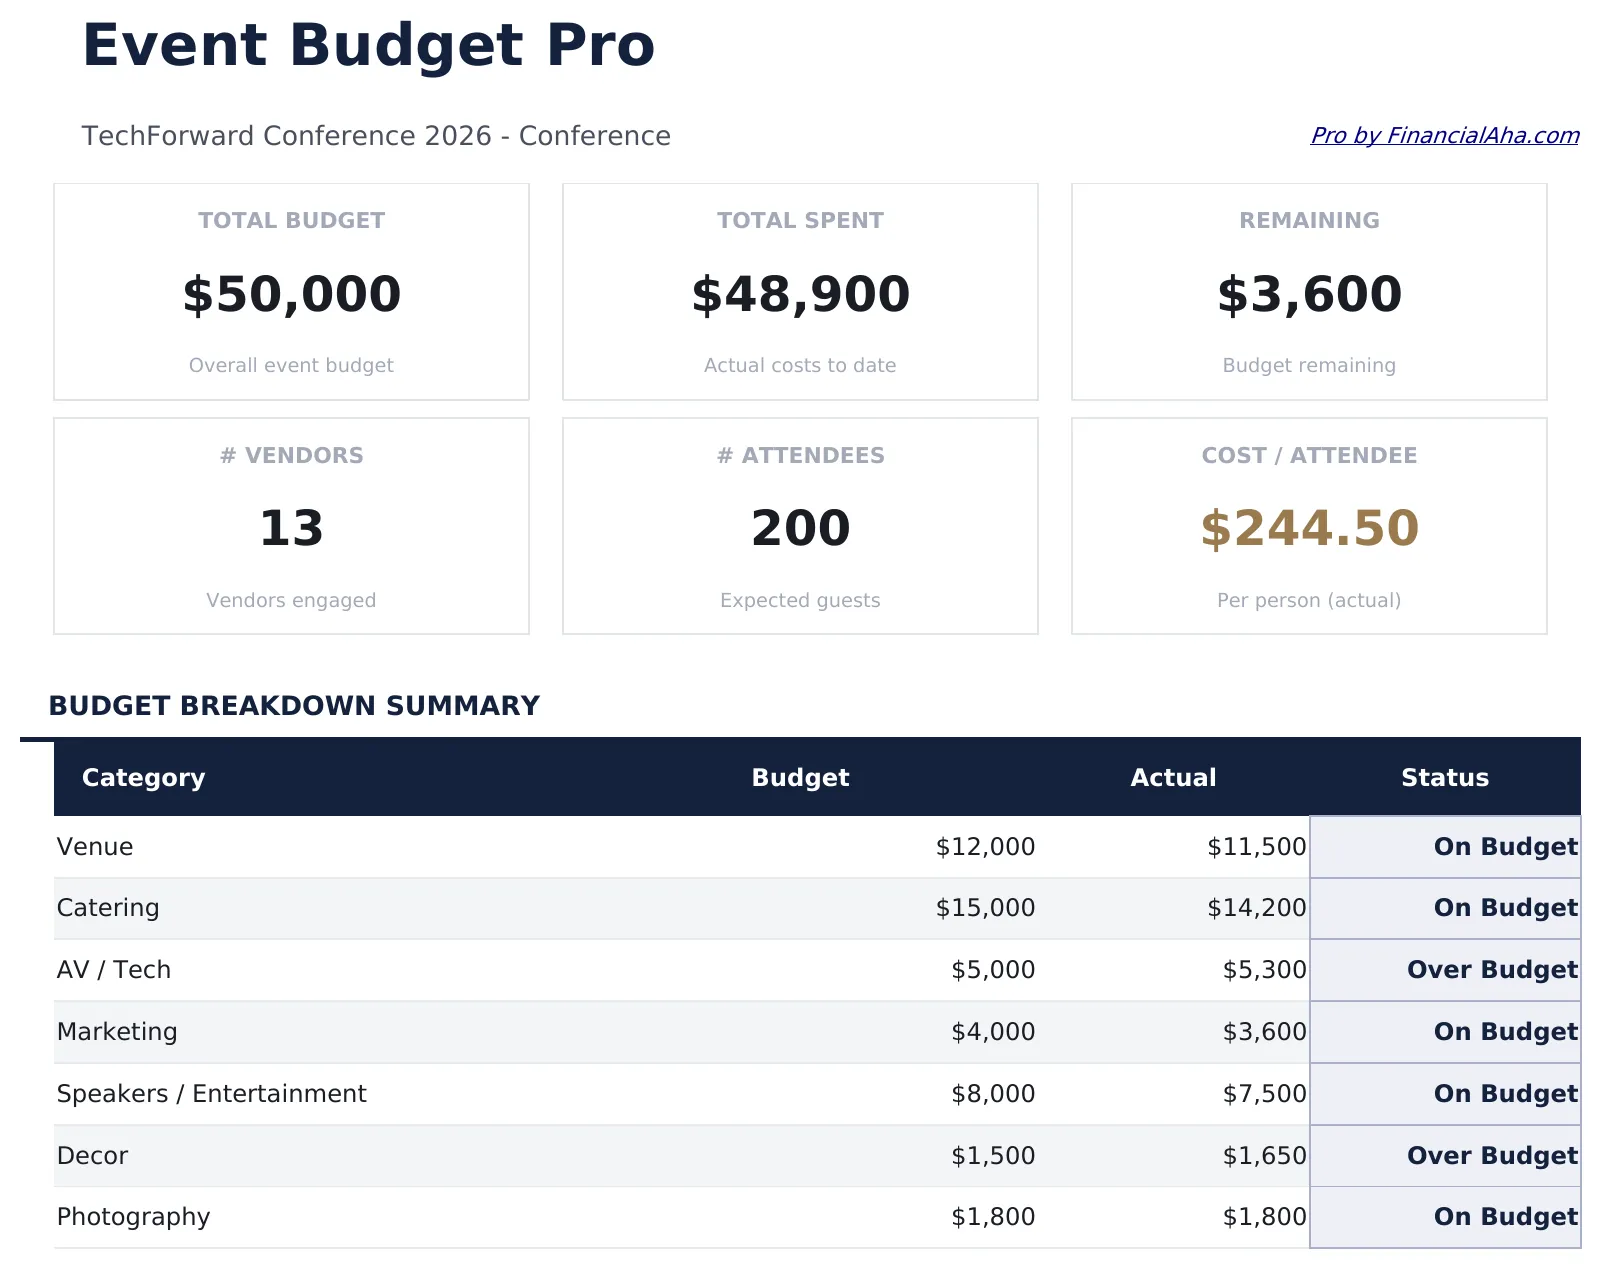The image size is (1602, 1269).
Task: Select the Venue budget cell $12,000
Action: click(x=985, y=846)
